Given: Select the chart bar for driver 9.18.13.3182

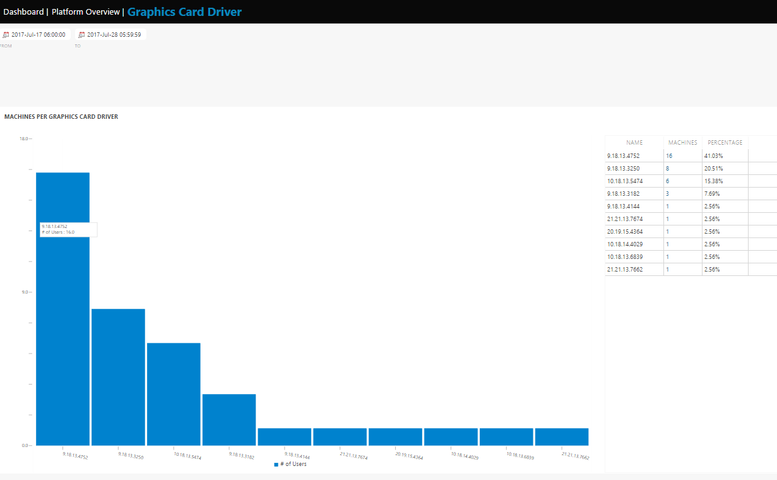Looking at the screenshot, I should click(x=229, y=420).
